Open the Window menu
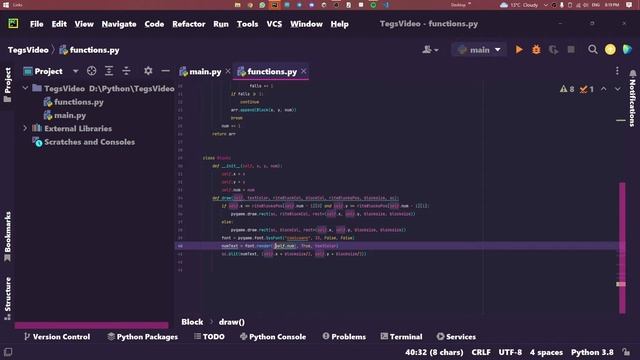The image size is (640, 360). (307, 24)
